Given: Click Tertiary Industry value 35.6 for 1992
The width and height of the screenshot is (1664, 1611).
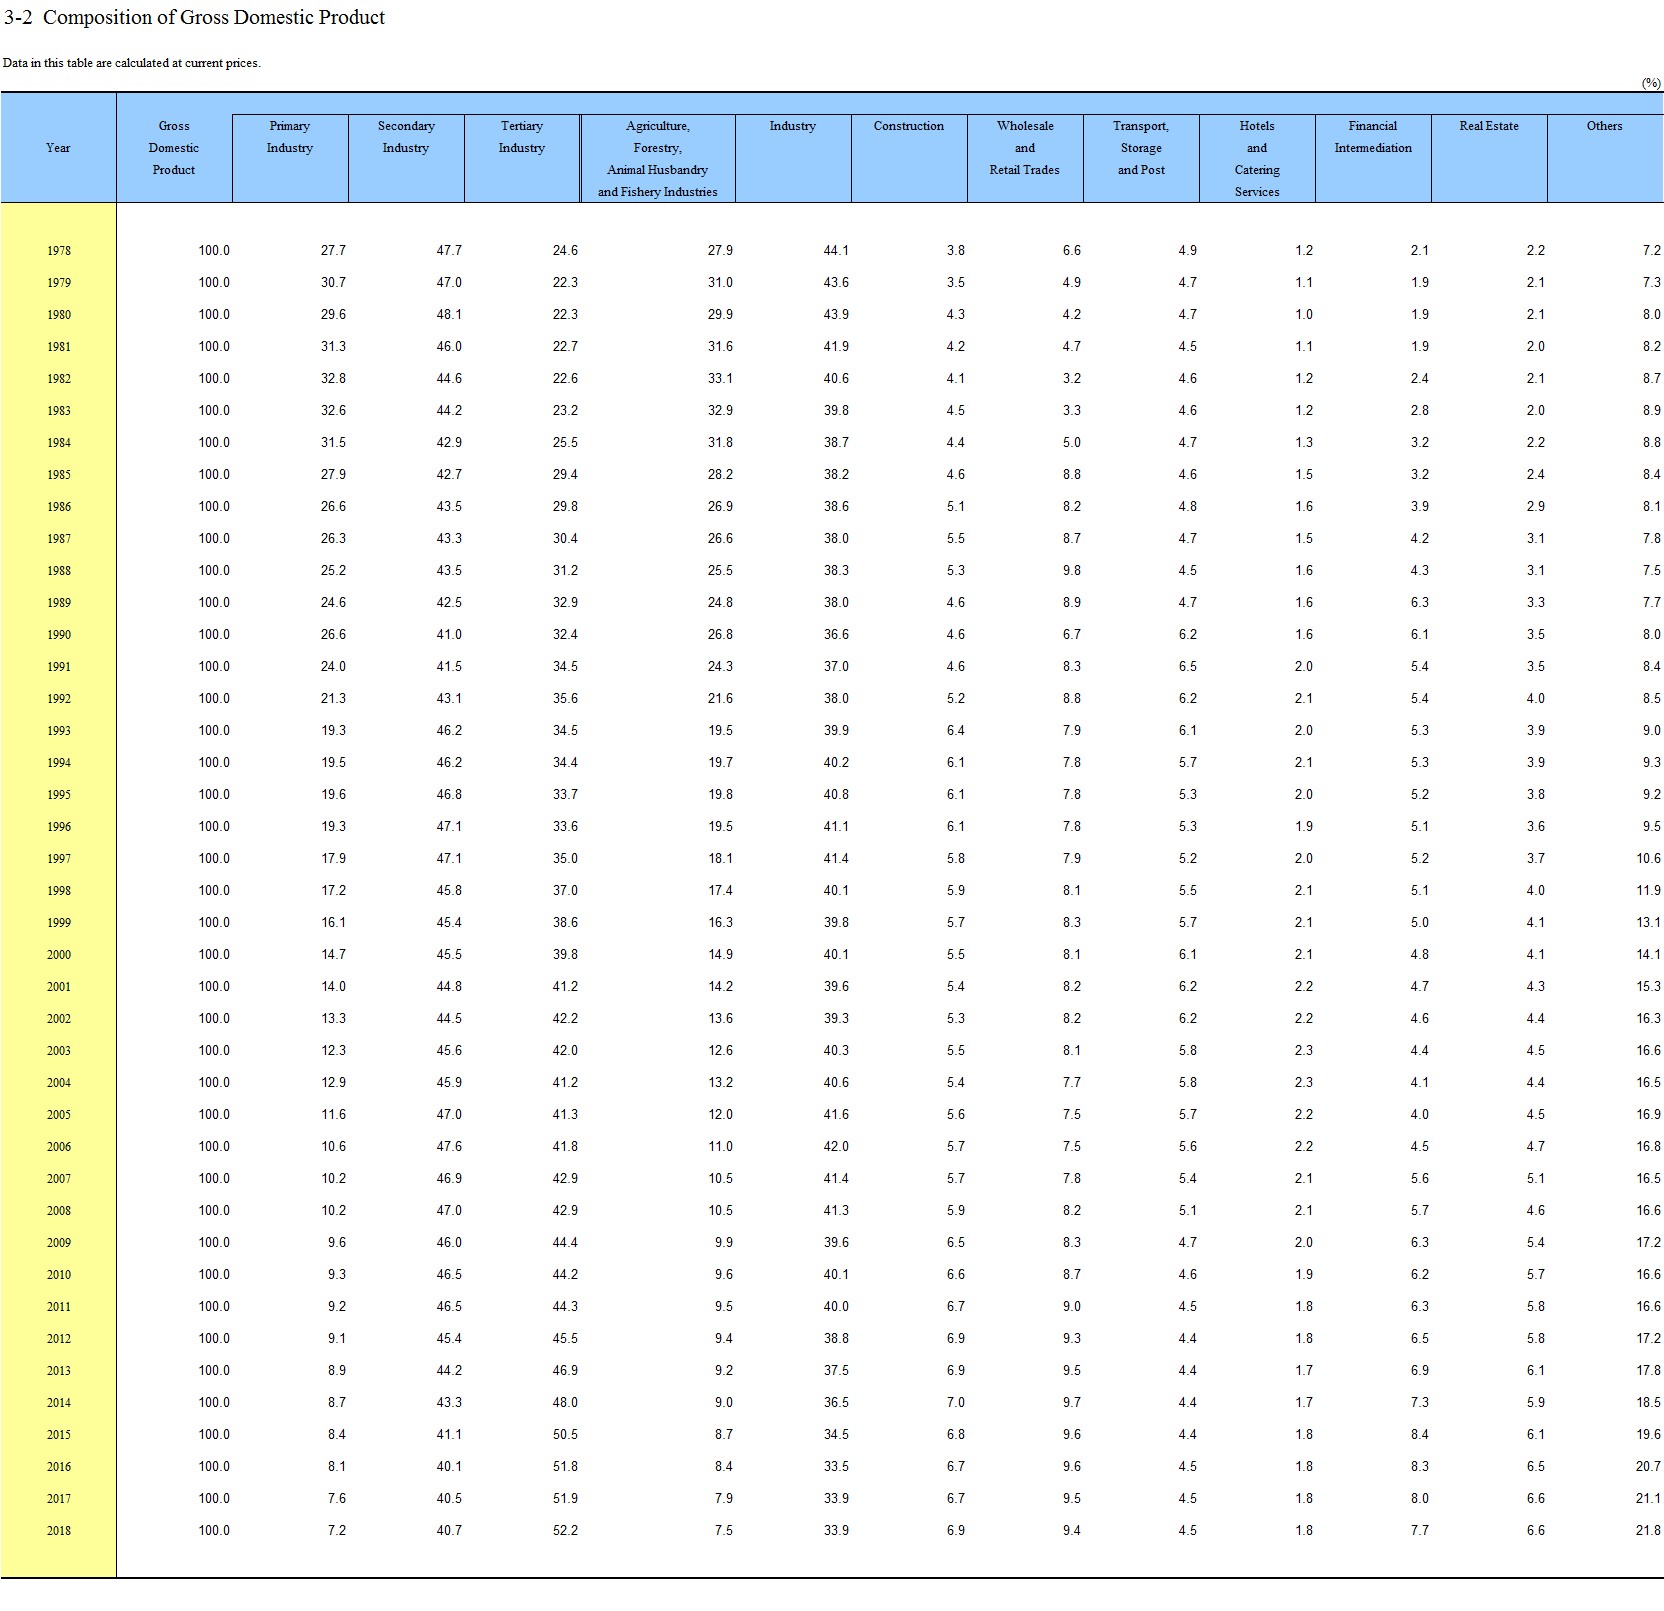Looking at the screenshot, I should 565,699.
